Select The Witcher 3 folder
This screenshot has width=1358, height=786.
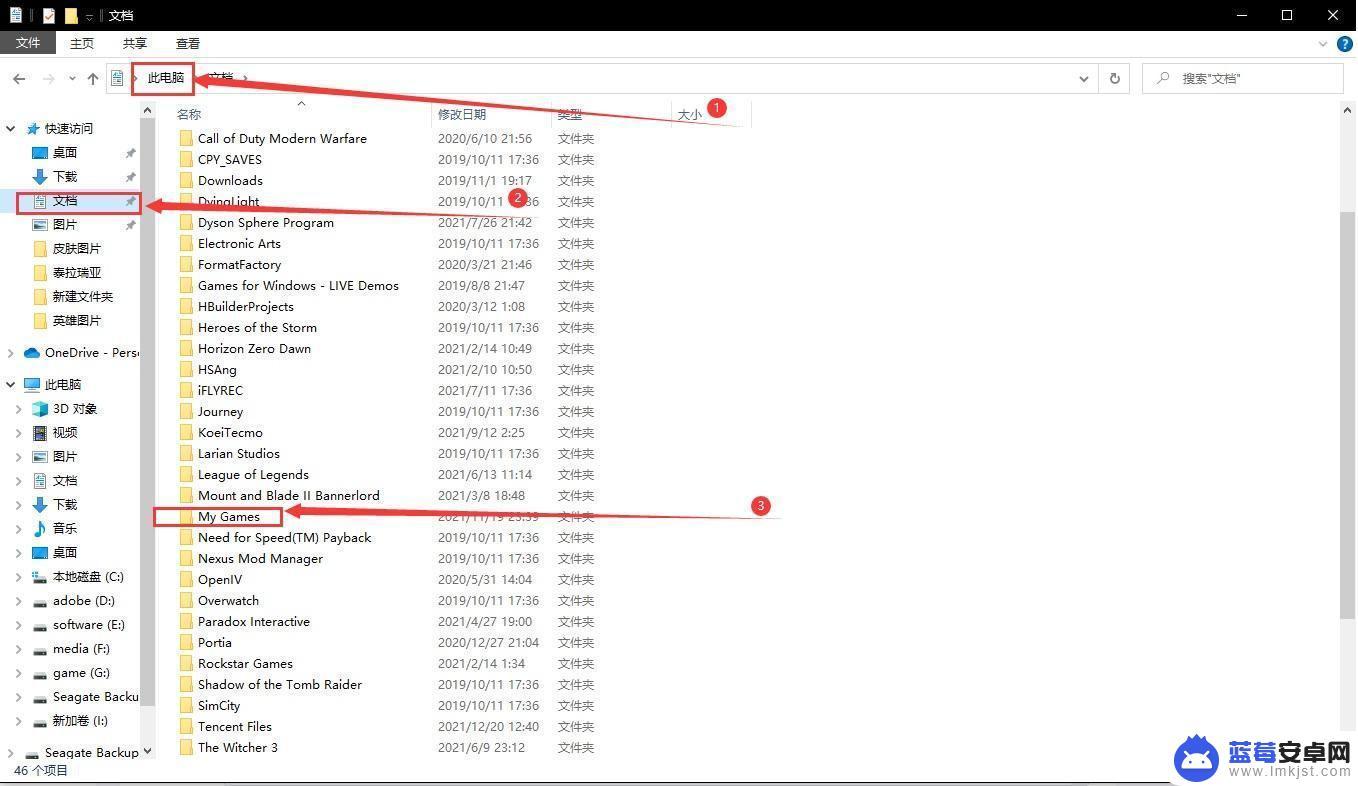(238, 748)
